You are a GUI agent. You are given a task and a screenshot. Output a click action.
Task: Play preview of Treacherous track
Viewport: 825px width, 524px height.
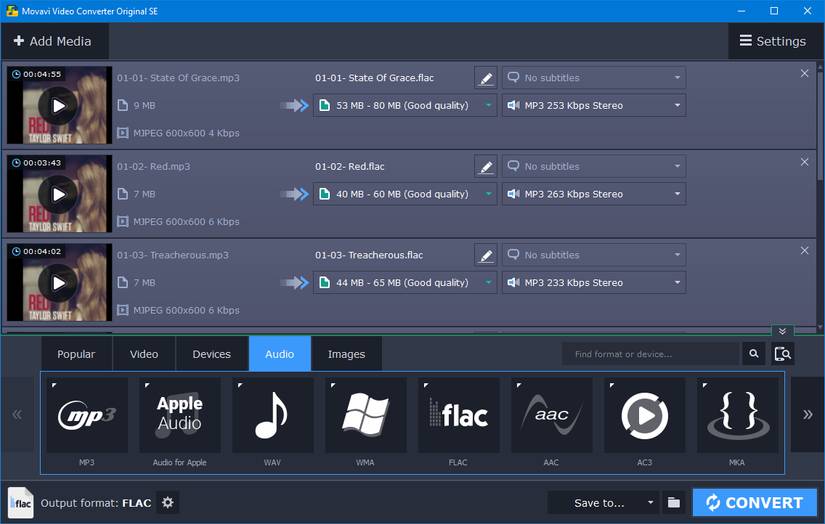click(58, 283)
